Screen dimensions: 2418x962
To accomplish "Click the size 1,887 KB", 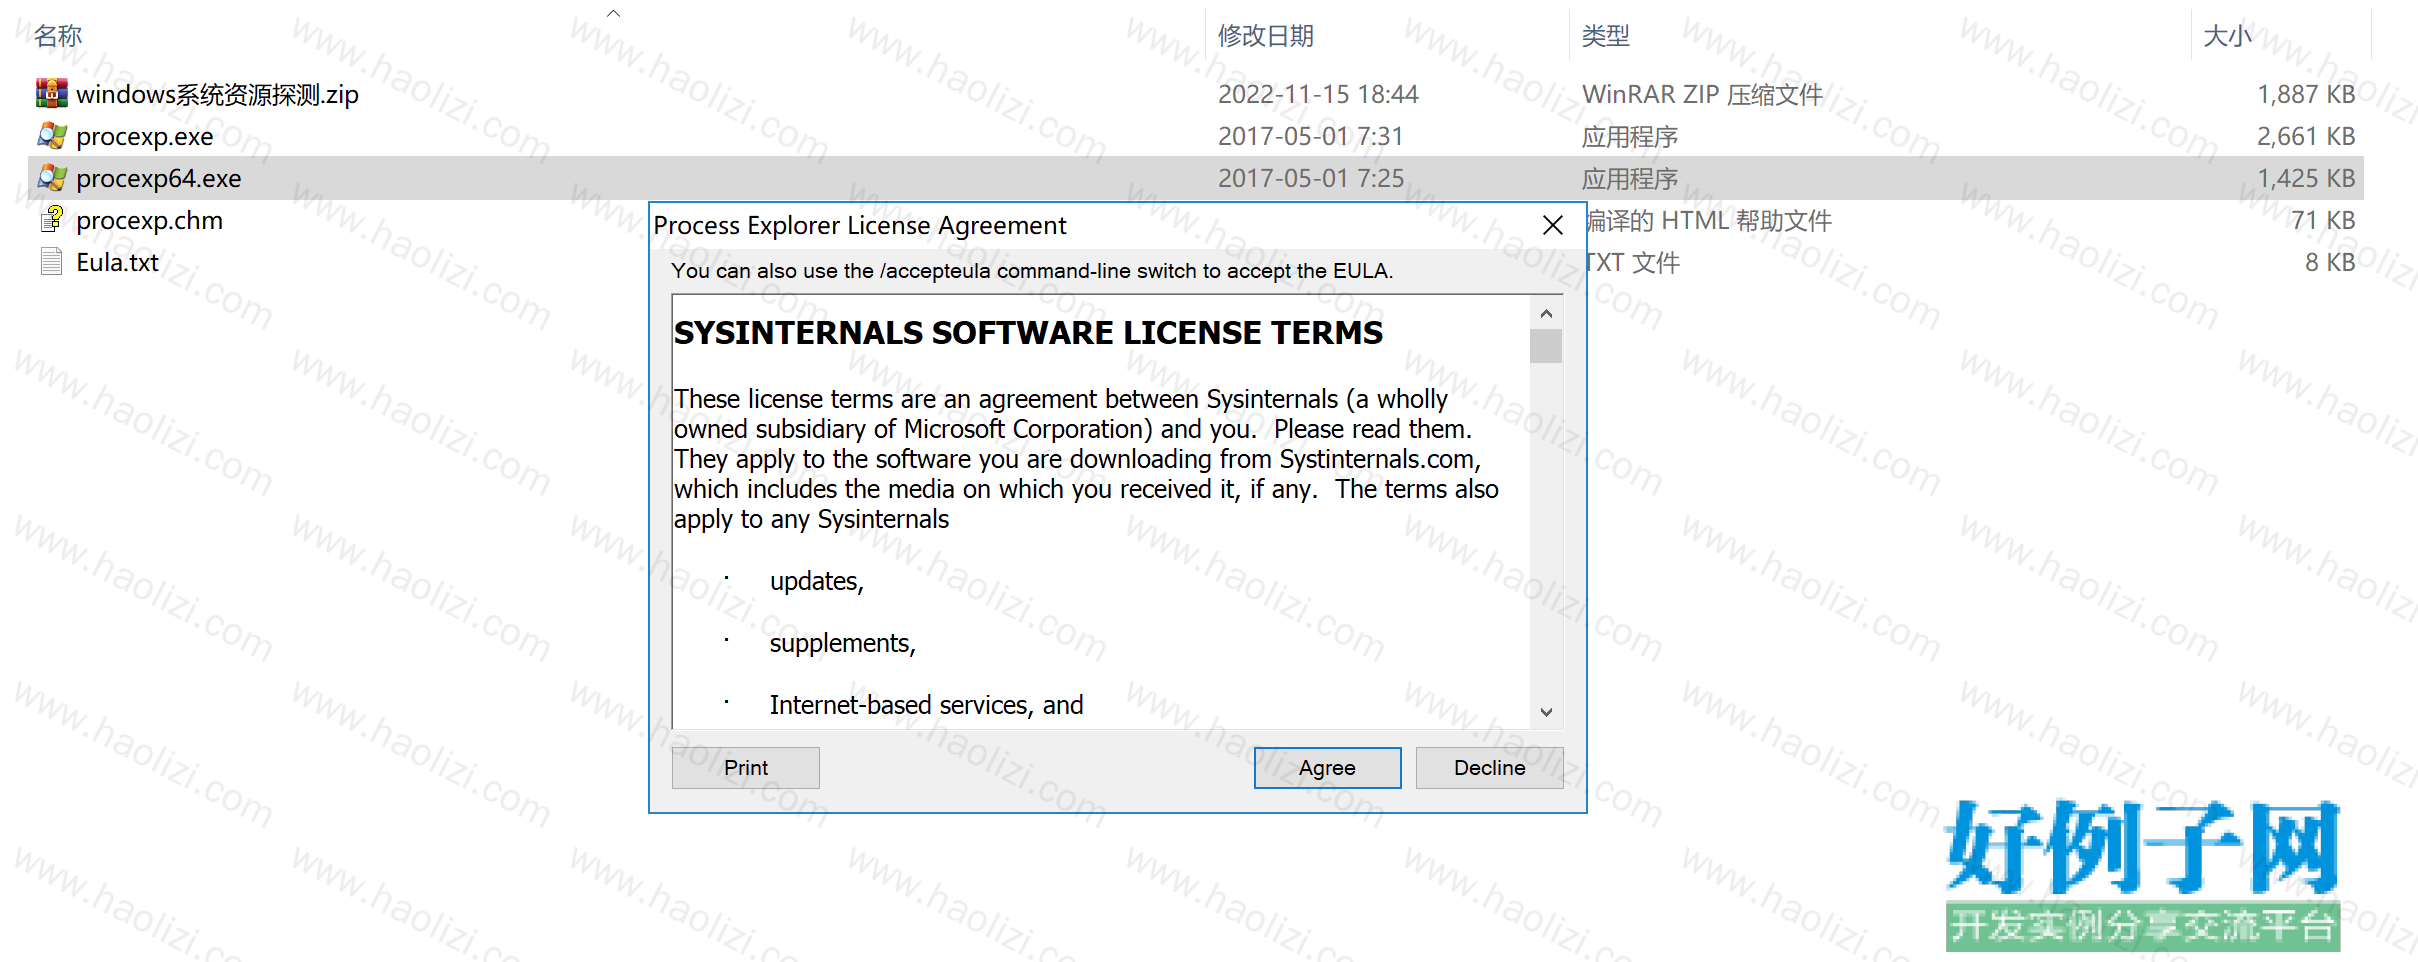I will coord(2306,94).
